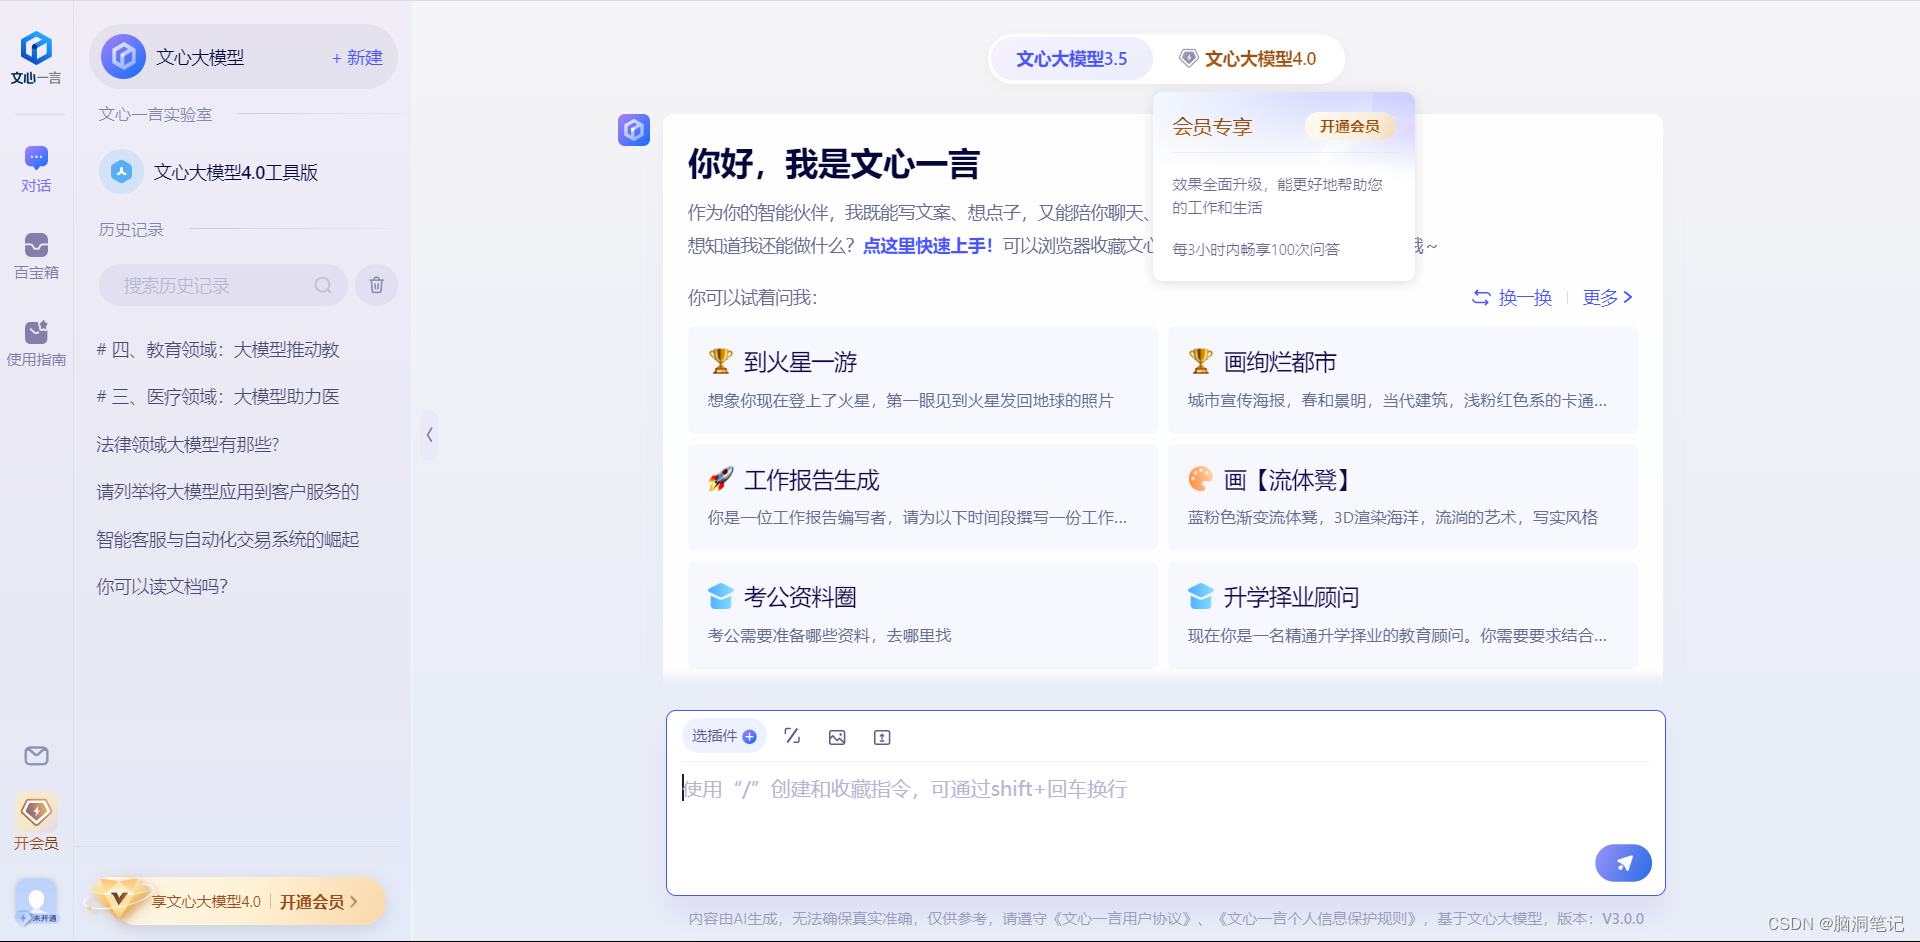Click the file upload icon
This screenshot has height=942, width=1920.
[882, 737]
